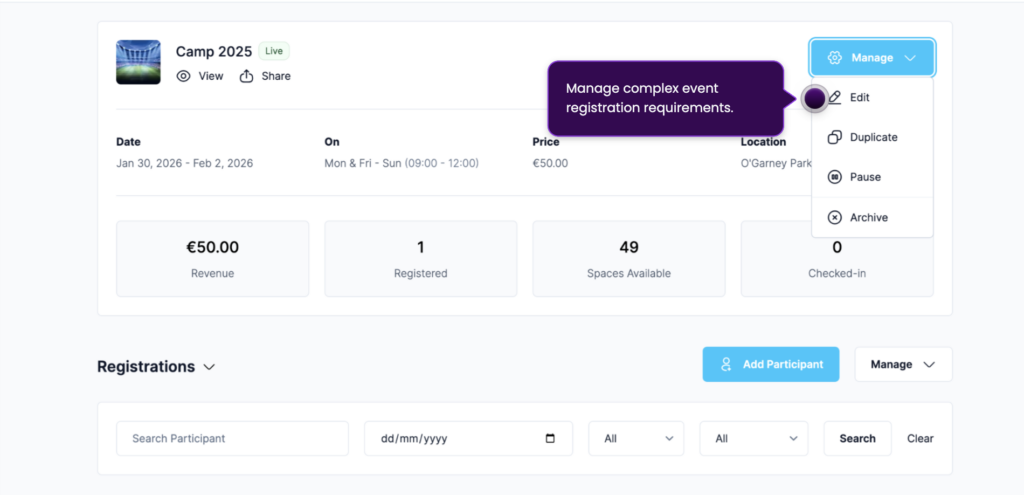Choose Edit from the Manage menu
The width and height of the screenshot is (1024, 495).
tap(872, 97)
